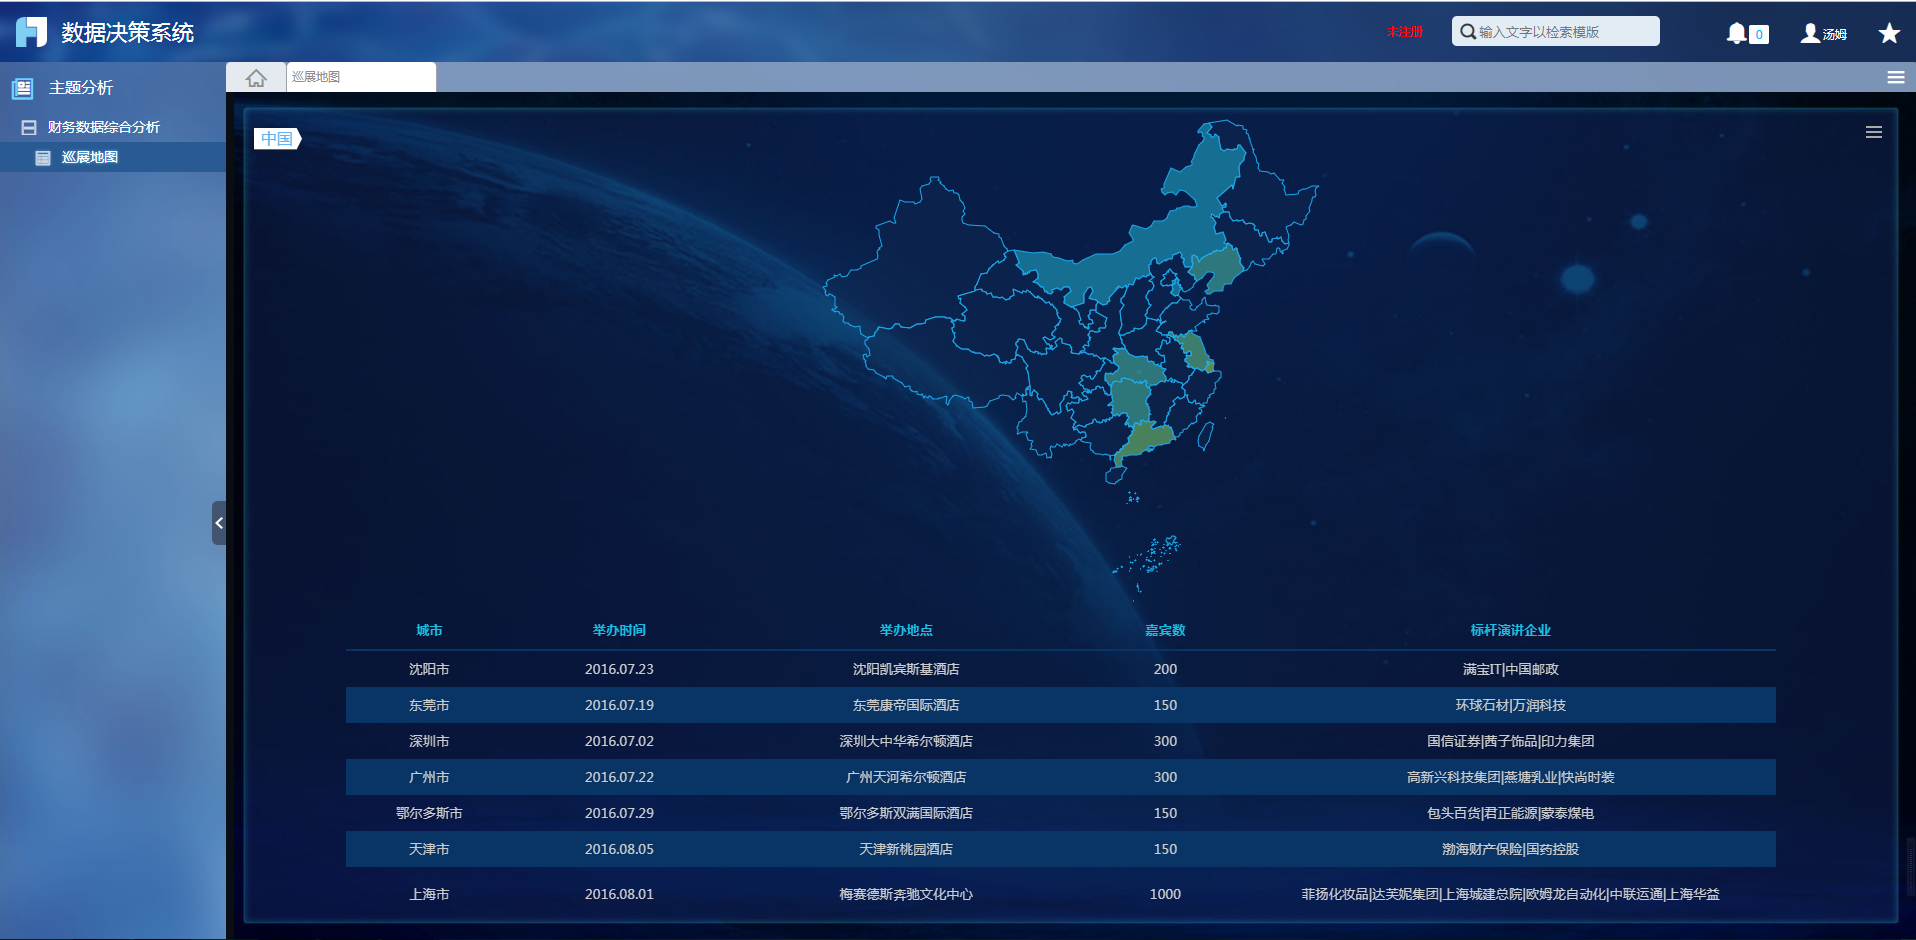Viewport: 1916px width, 940px height.
Task: Click the date 2016.07.22
Action: pyautogui.click(x=619, y=777)
